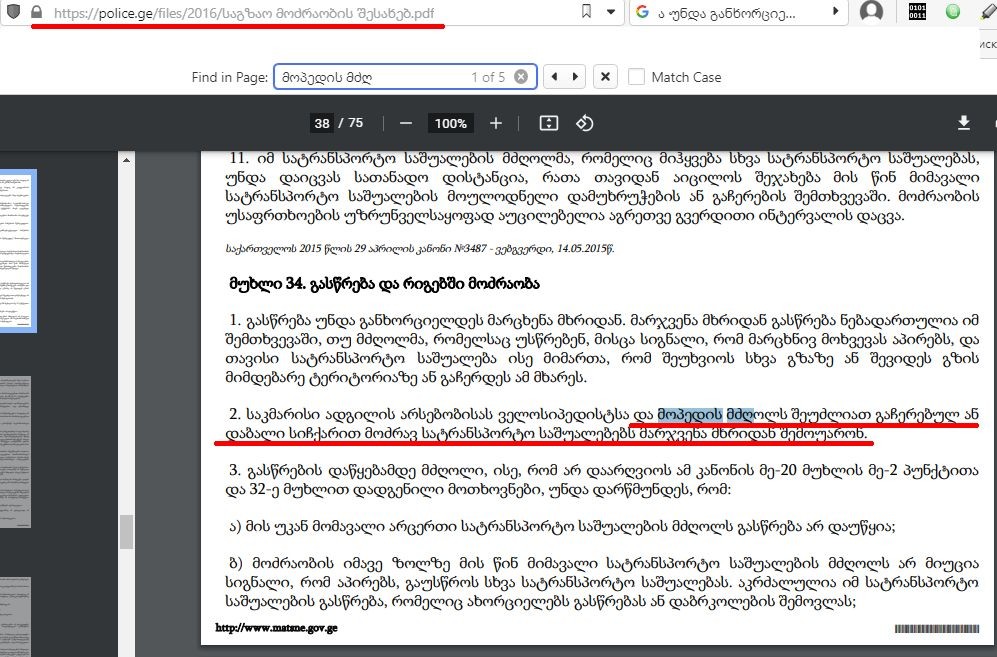Click the padlock site security icon
The image size is (997, 657).
36,11
